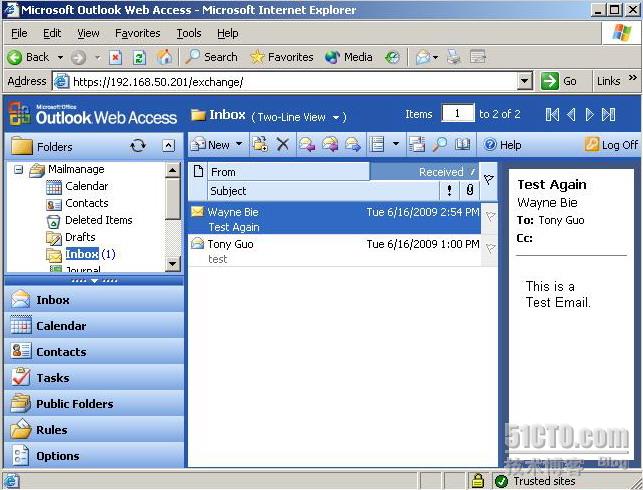This screenshot has height=490, width=643.
Task: Expand the Address bar dropdown list
Action: [524, 81]
